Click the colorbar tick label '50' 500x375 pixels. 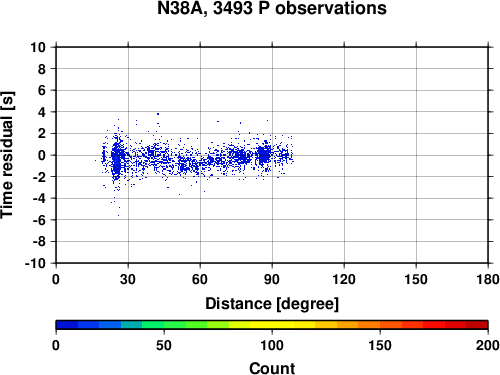[x=164, y=345]
